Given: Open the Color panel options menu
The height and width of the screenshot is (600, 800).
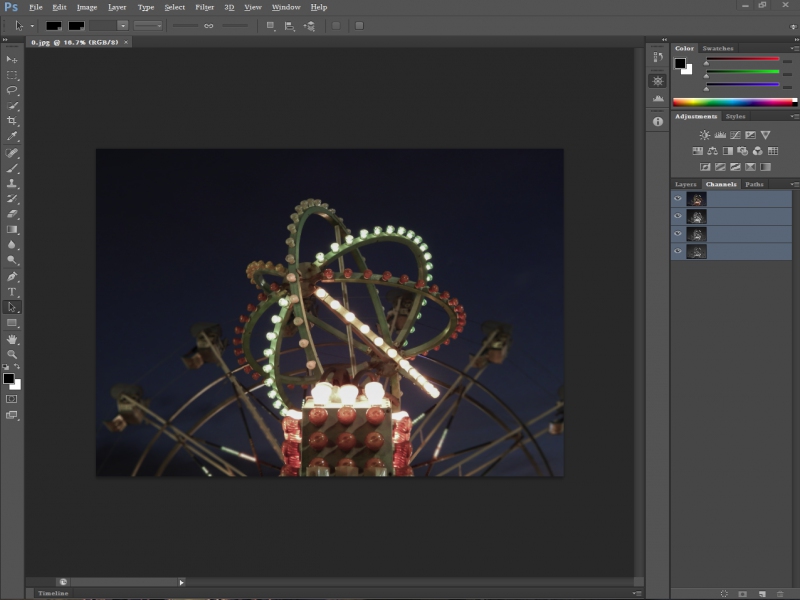Looking at the screenshot, I should (x=794, y=48).
